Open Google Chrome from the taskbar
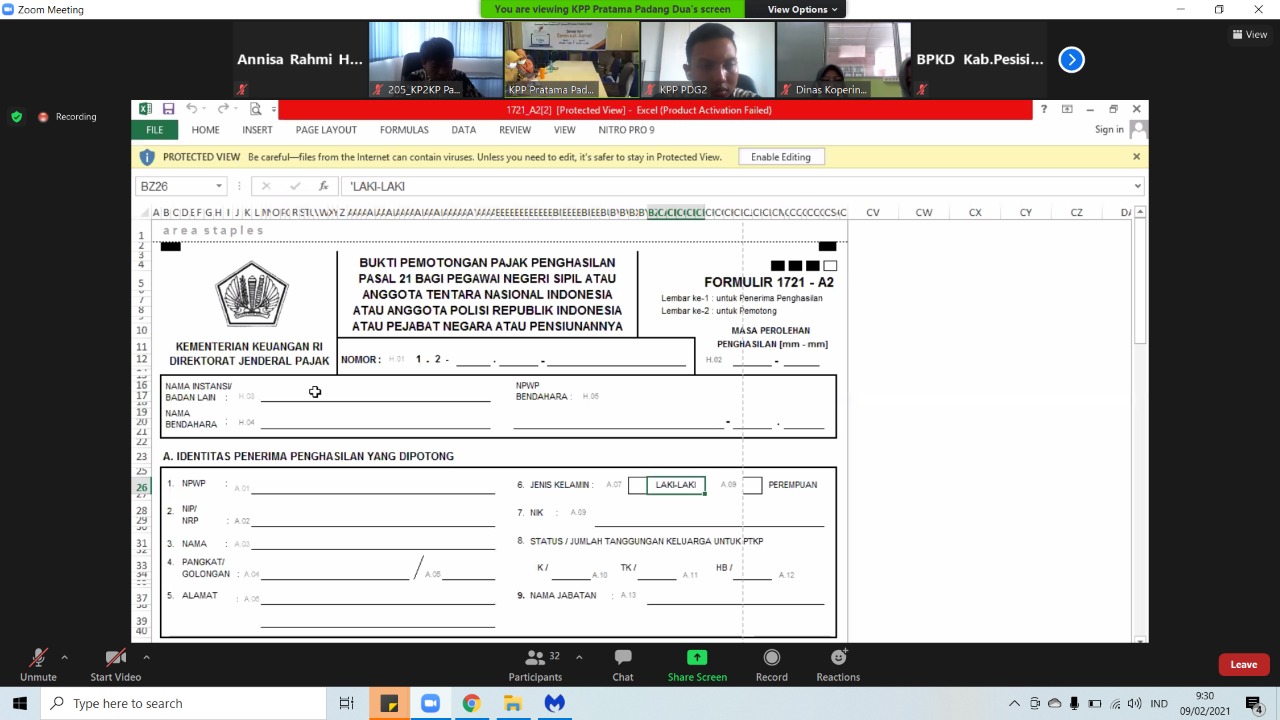Screen dimensions: 1280x720 point(471,703)
